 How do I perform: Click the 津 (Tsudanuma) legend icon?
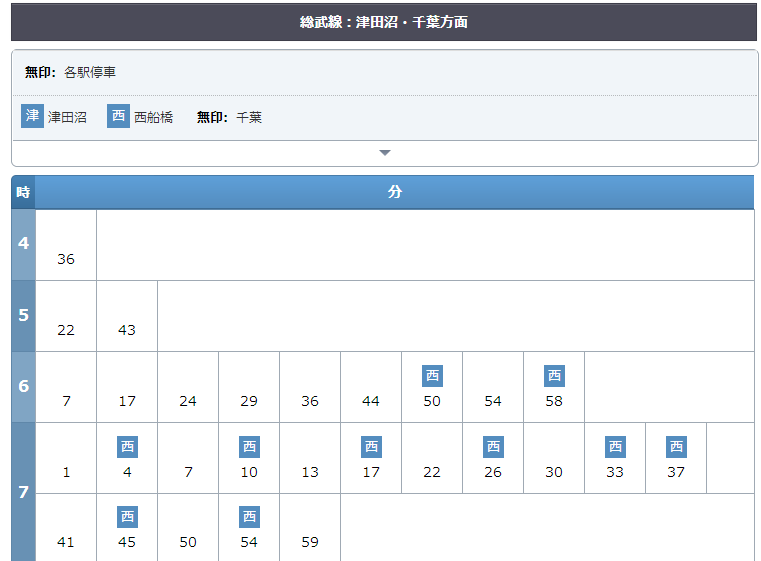(x=33, y=116)
